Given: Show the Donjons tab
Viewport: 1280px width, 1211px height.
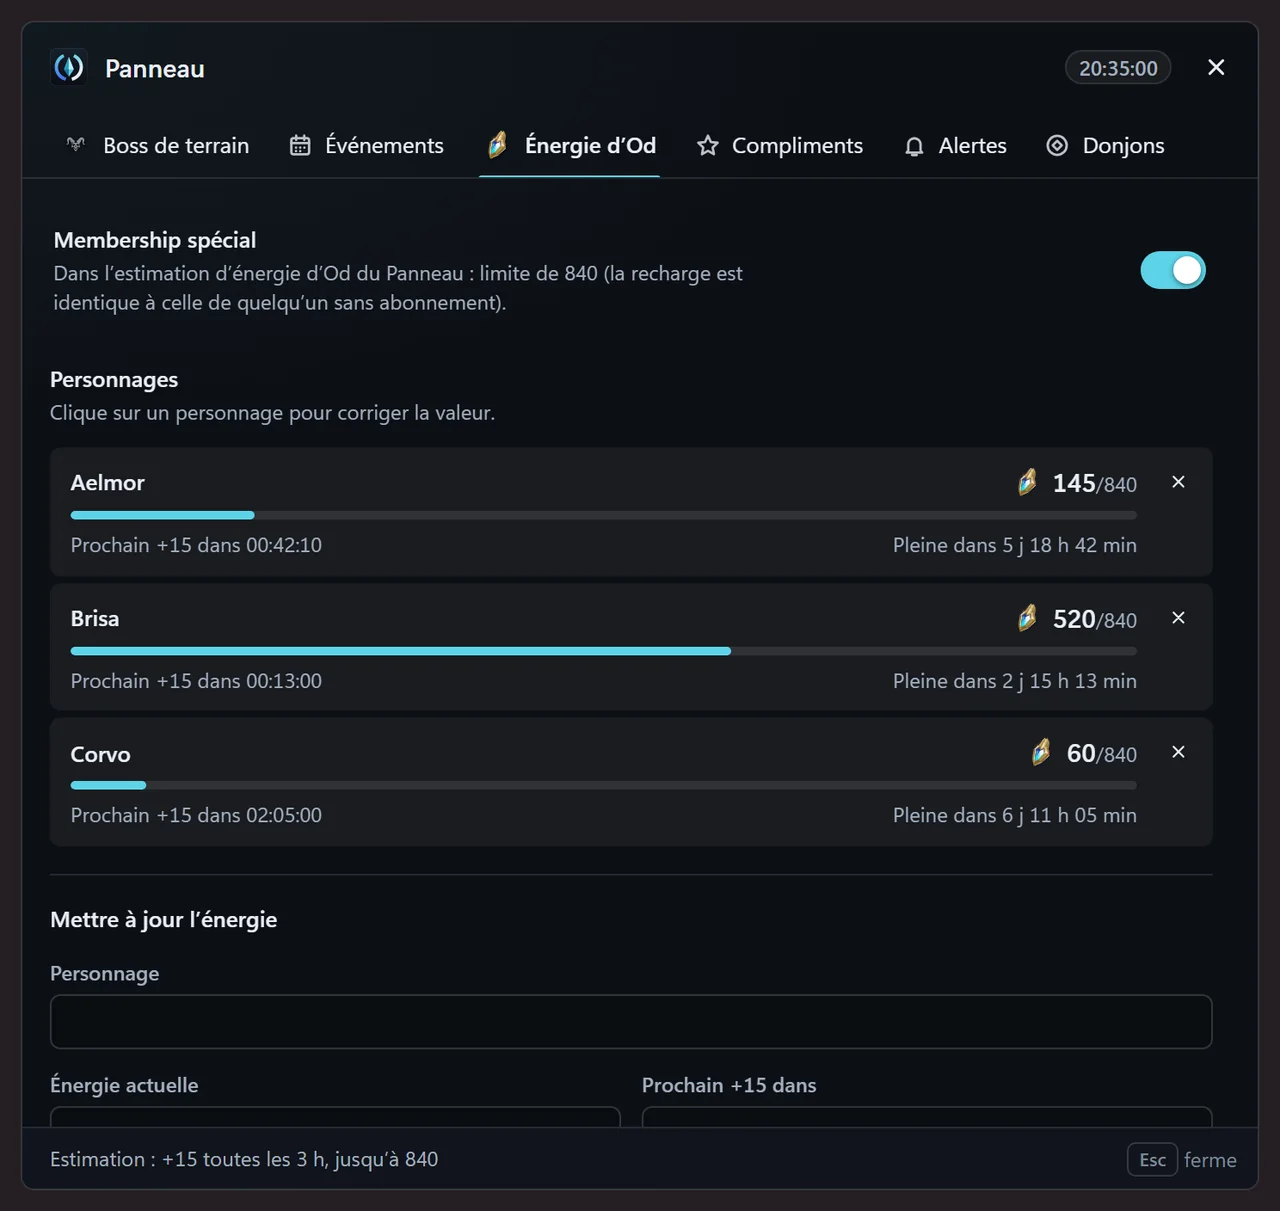Looking at the screenshot, I should pyautogui.click(x=1105, y=146).
